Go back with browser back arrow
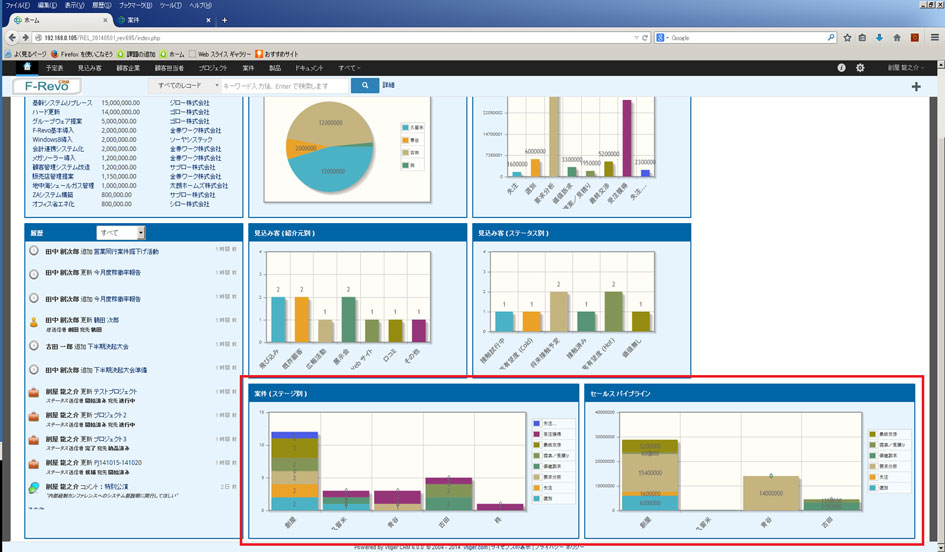This screenshot has height=552, width=945. pyautogui.click(x=11, y=37)
